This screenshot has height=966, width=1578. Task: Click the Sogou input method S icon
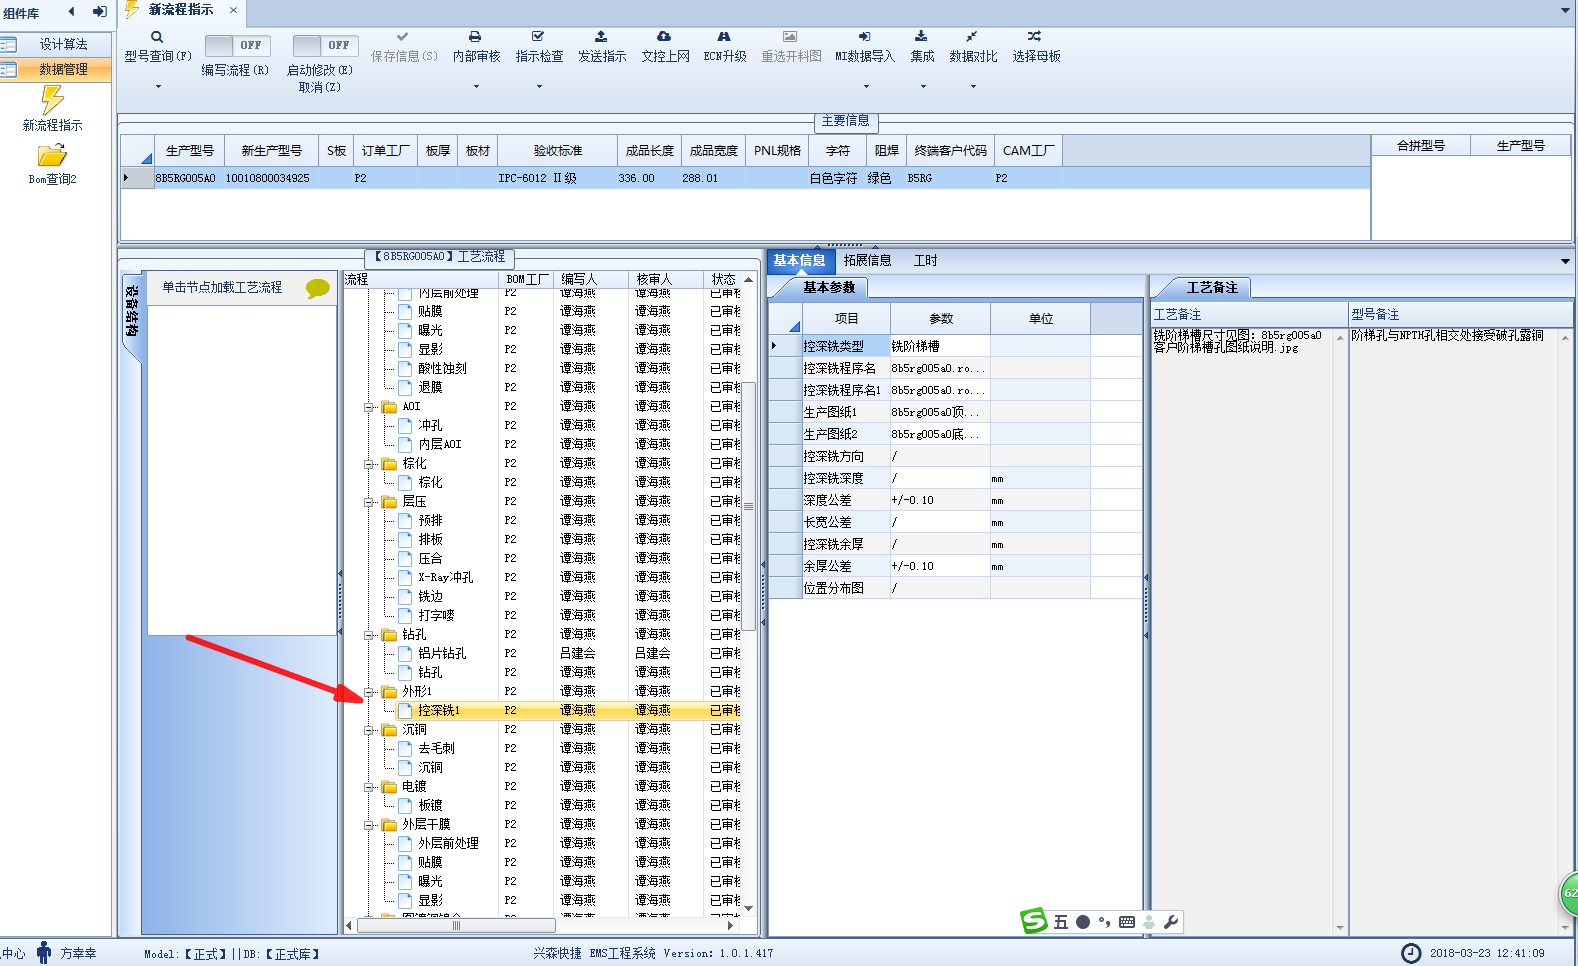point(1033,921)
